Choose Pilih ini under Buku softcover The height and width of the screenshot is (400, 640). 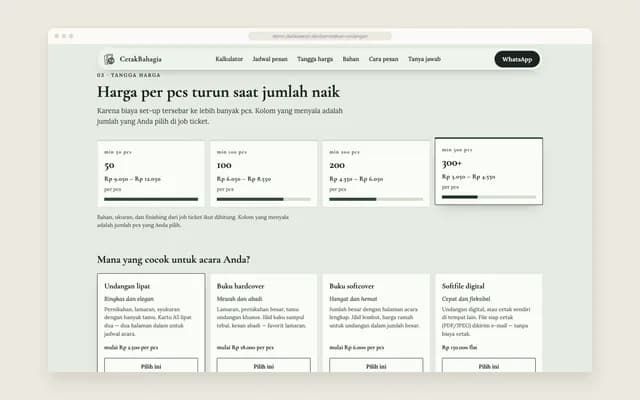click(x=376, y=366)
